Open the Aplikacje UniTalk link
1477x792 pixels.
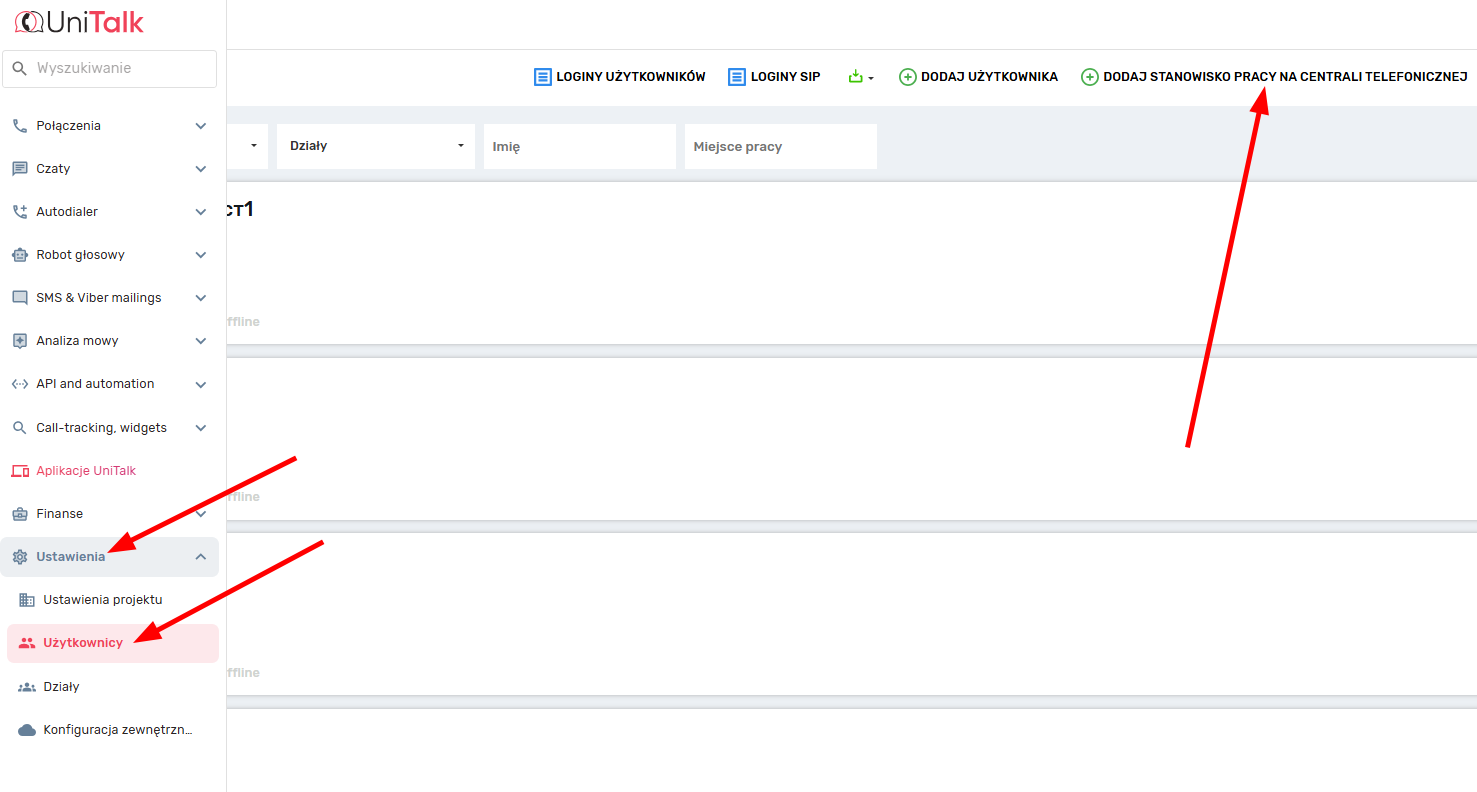click(x=86, y=471)
